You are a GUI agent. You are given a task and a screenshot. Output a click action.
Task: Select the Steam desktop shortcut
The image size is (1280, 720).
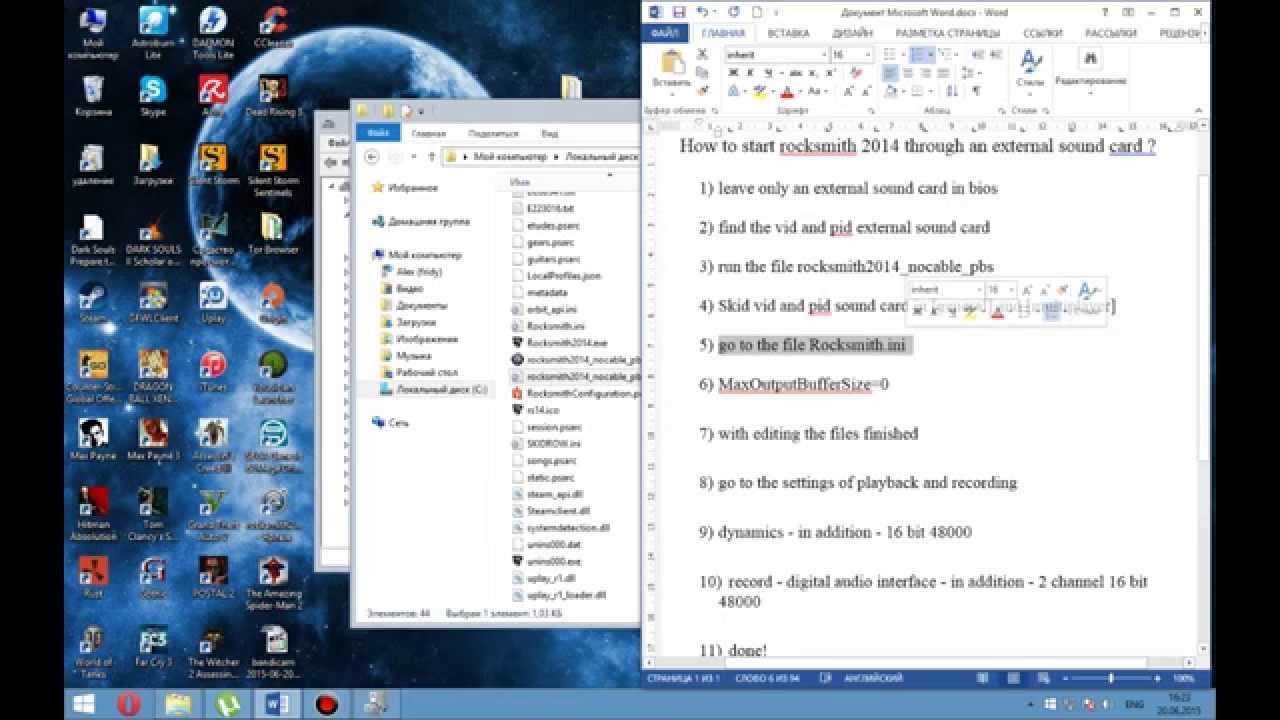click(92, 302)
